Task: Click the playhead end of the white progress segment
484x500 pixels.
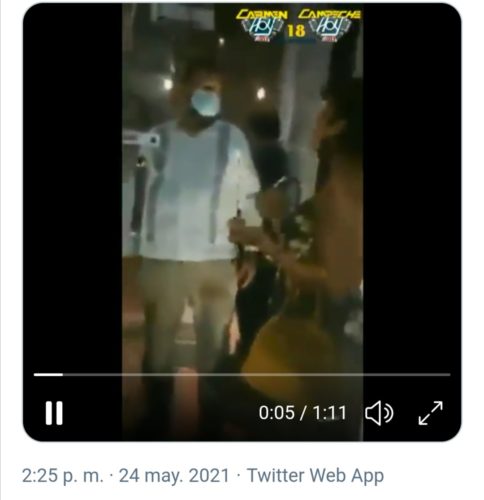Action: [62, 375]
